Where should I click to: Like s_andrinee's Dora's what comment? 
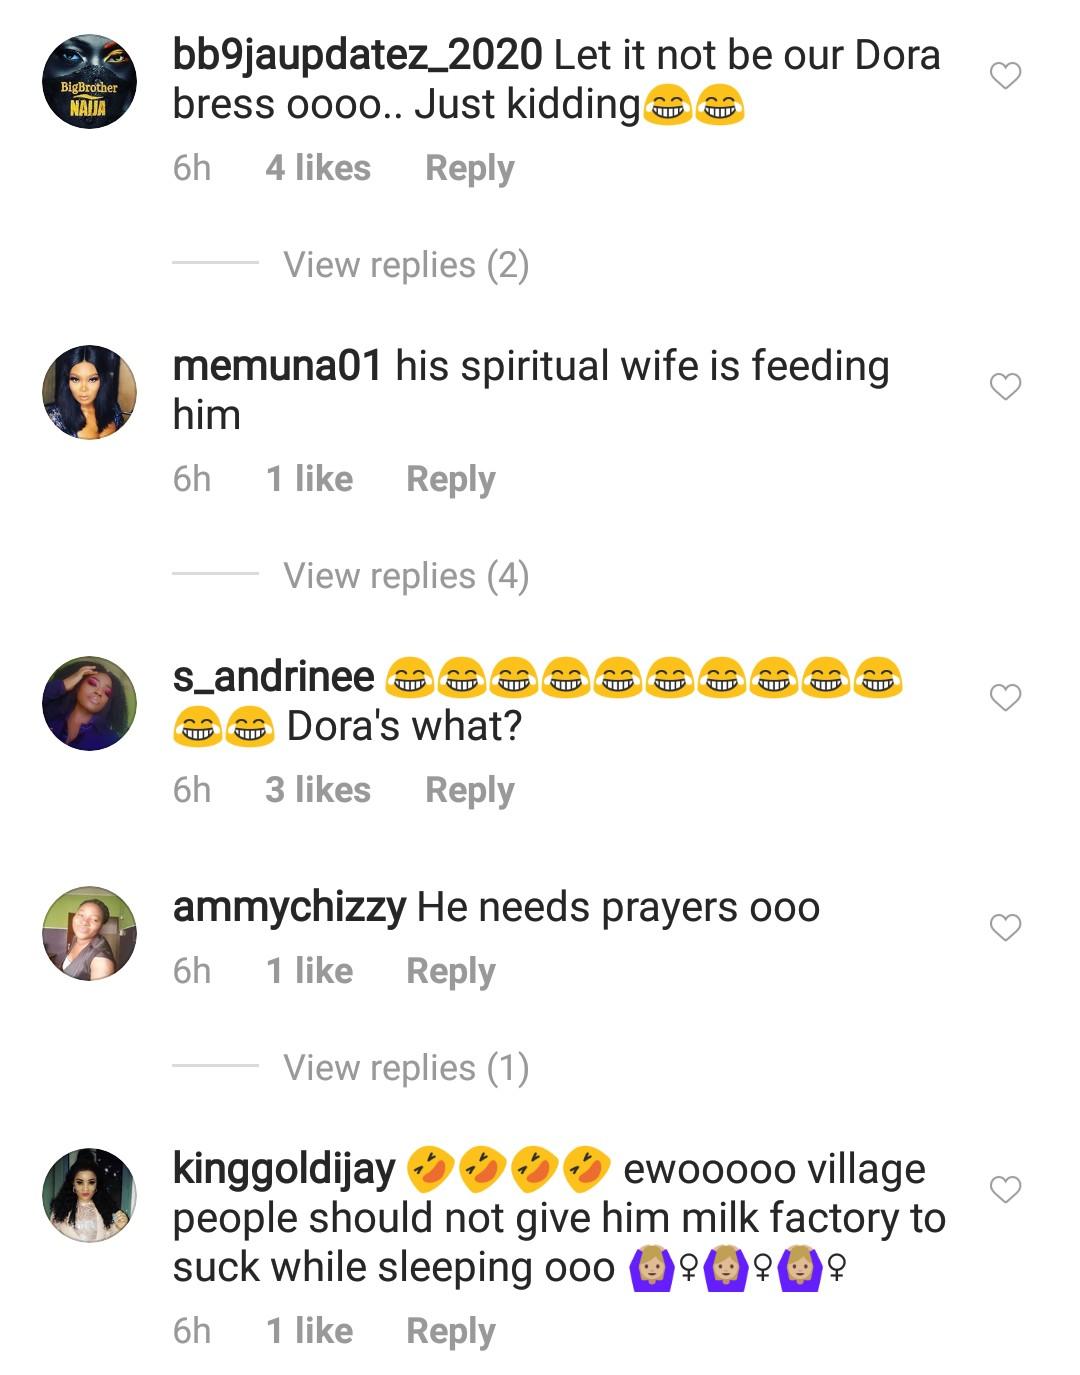tap(1005, 697)
